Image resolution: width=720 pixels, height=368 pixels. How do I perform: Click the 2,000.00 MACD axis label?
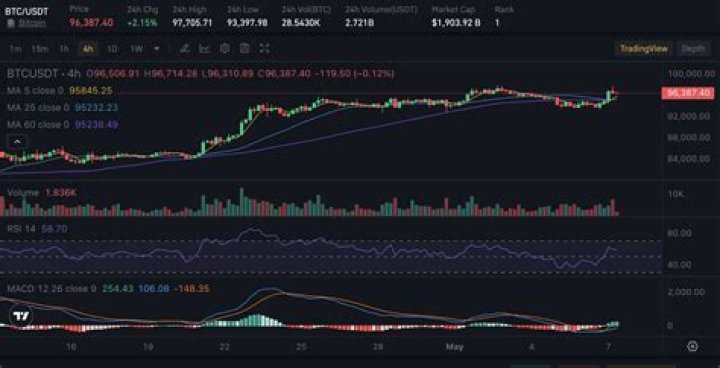point(686,292)
